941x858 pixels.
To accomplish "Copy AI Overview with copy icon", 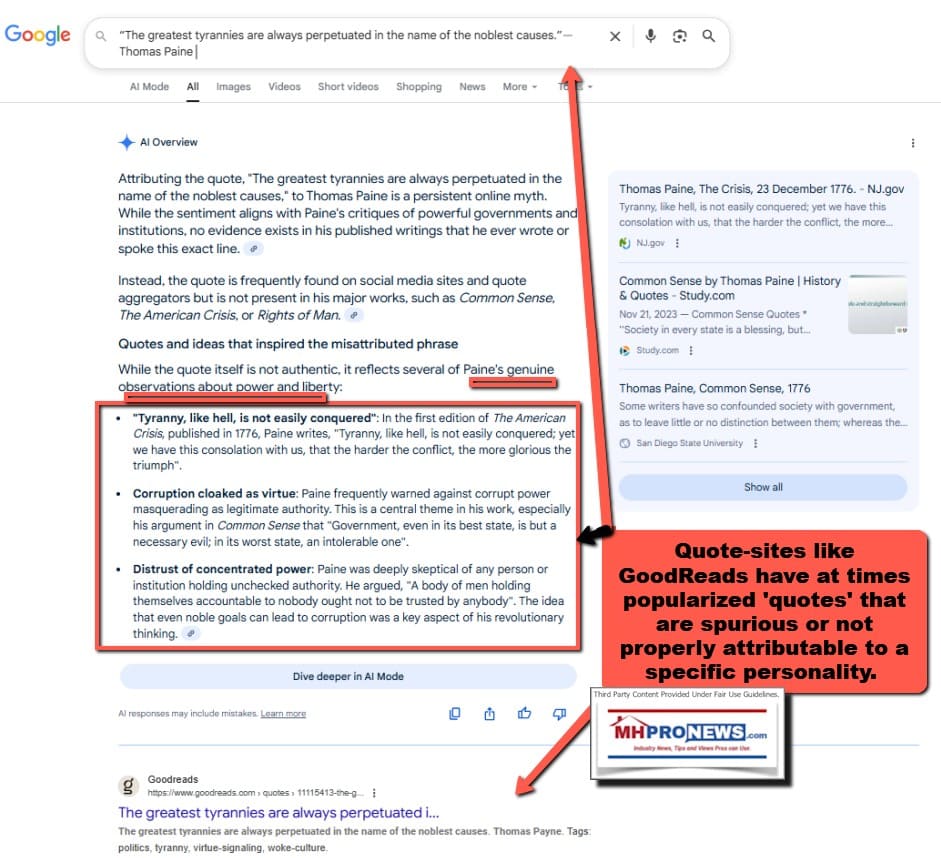I will click(x=455, y=713).
